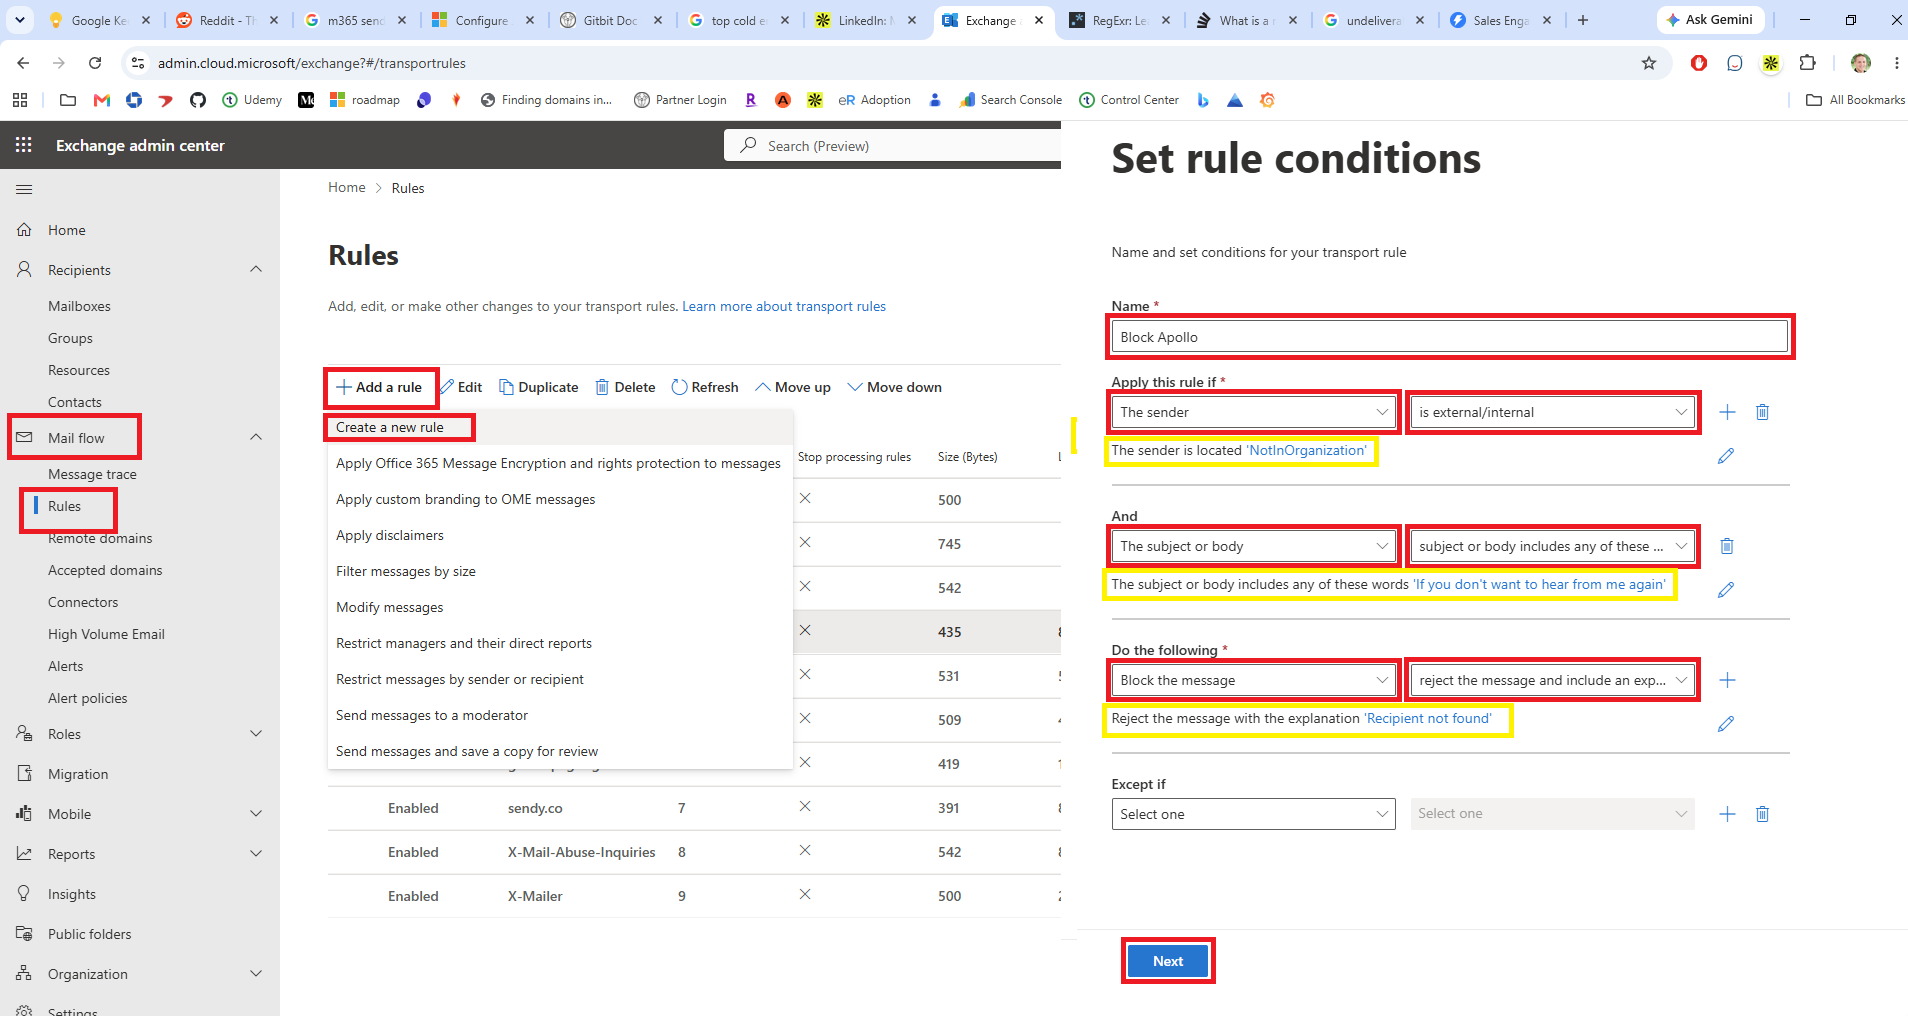Delete the sender condition with trash icon

tap(1763, 412)
